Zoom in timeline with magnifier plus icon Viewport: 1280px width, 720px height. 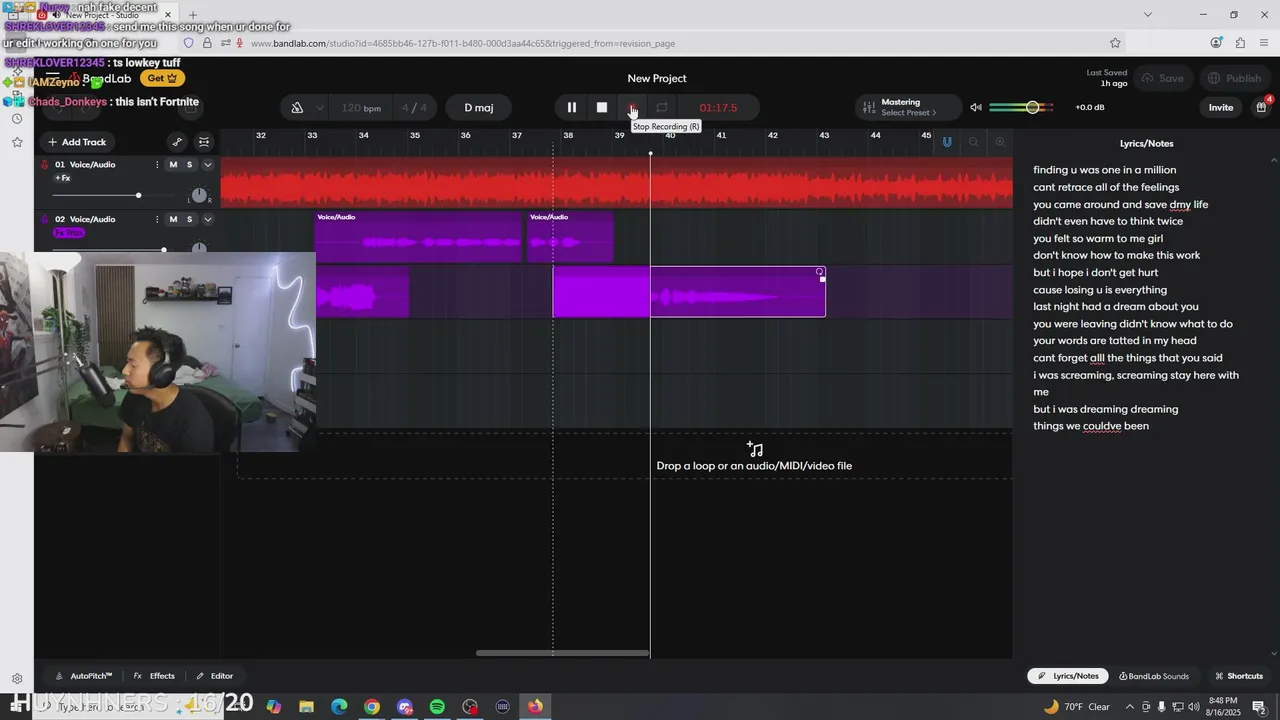coord(1000,142)
